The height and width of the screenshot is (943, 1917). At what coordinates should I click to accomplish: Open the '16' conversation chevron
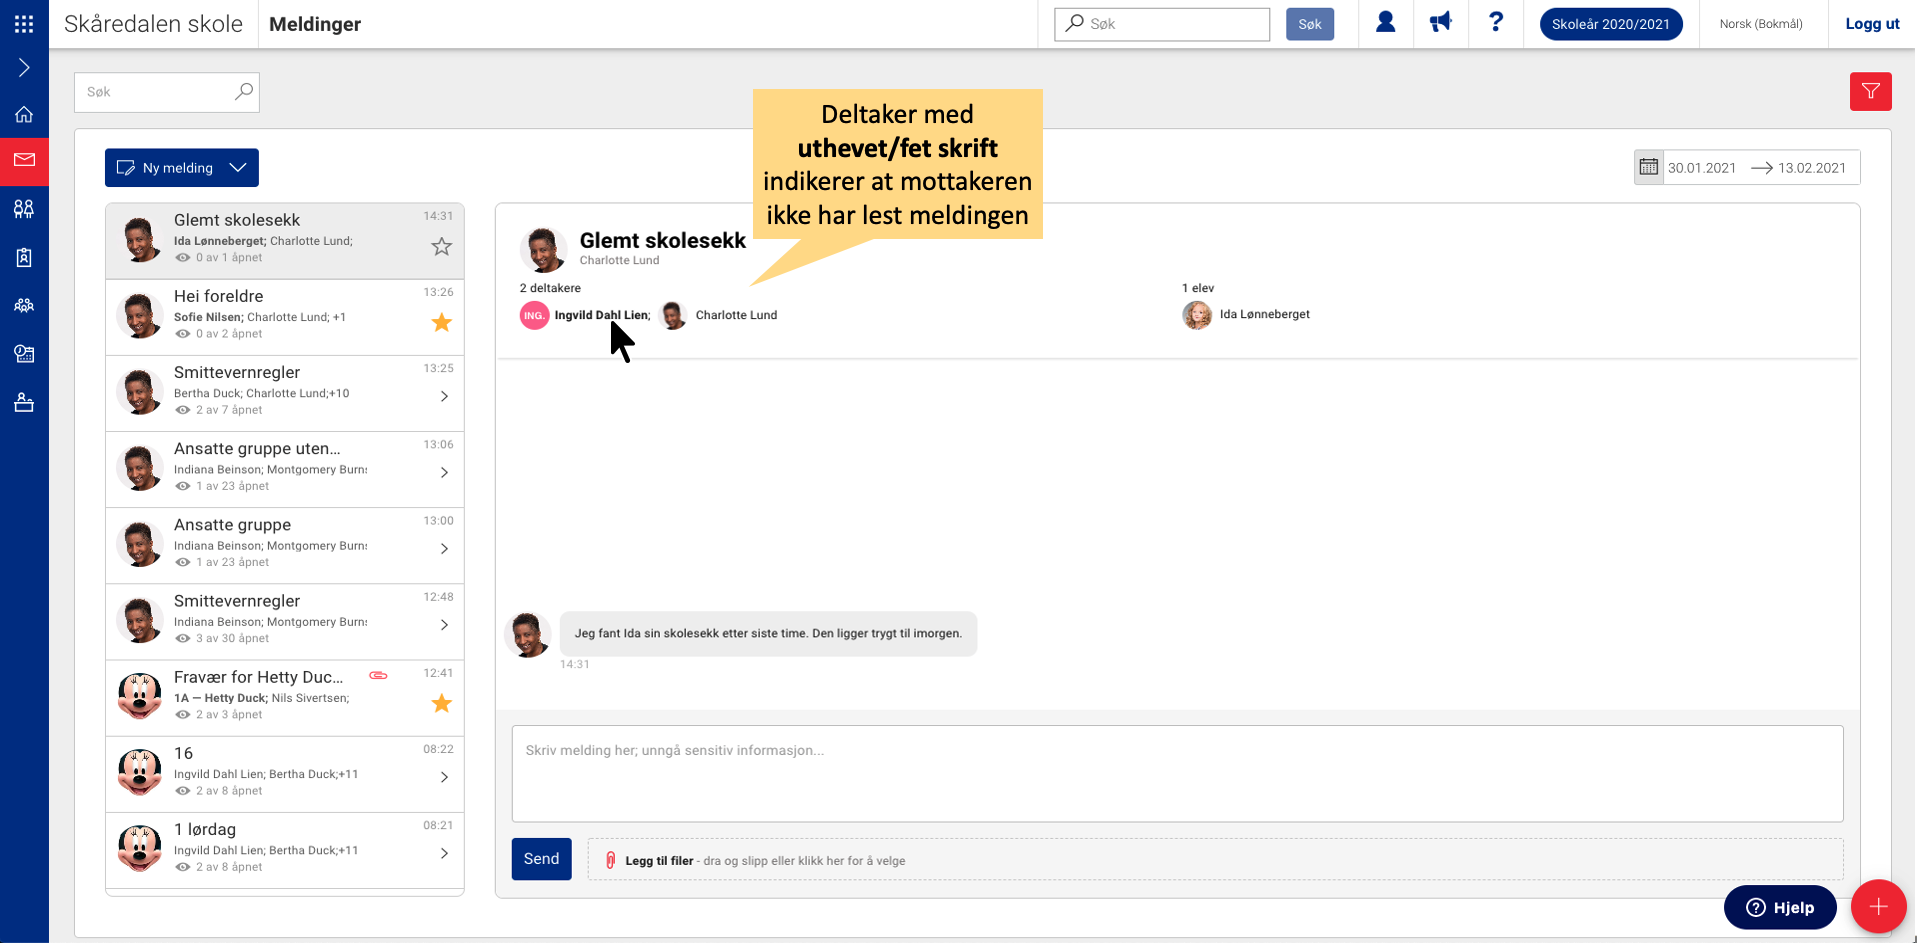[444, 777]
